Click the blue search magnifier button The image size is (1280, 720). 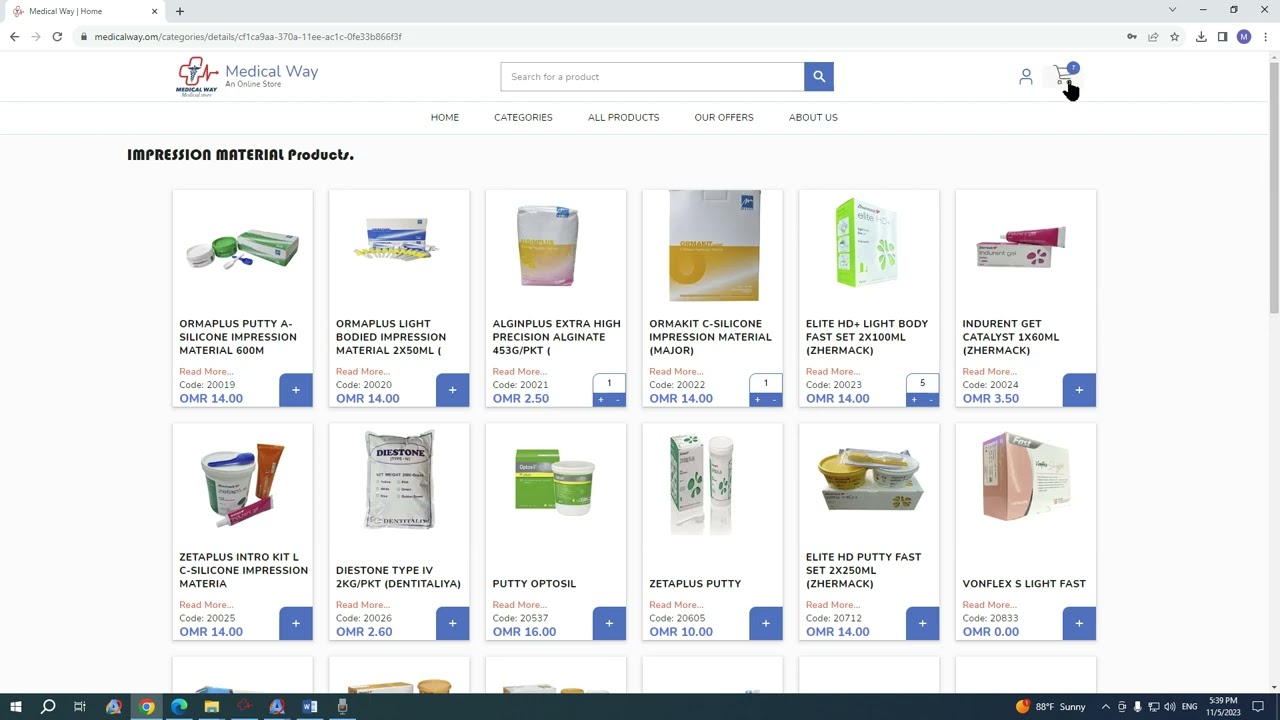click(x=819, y=77)
